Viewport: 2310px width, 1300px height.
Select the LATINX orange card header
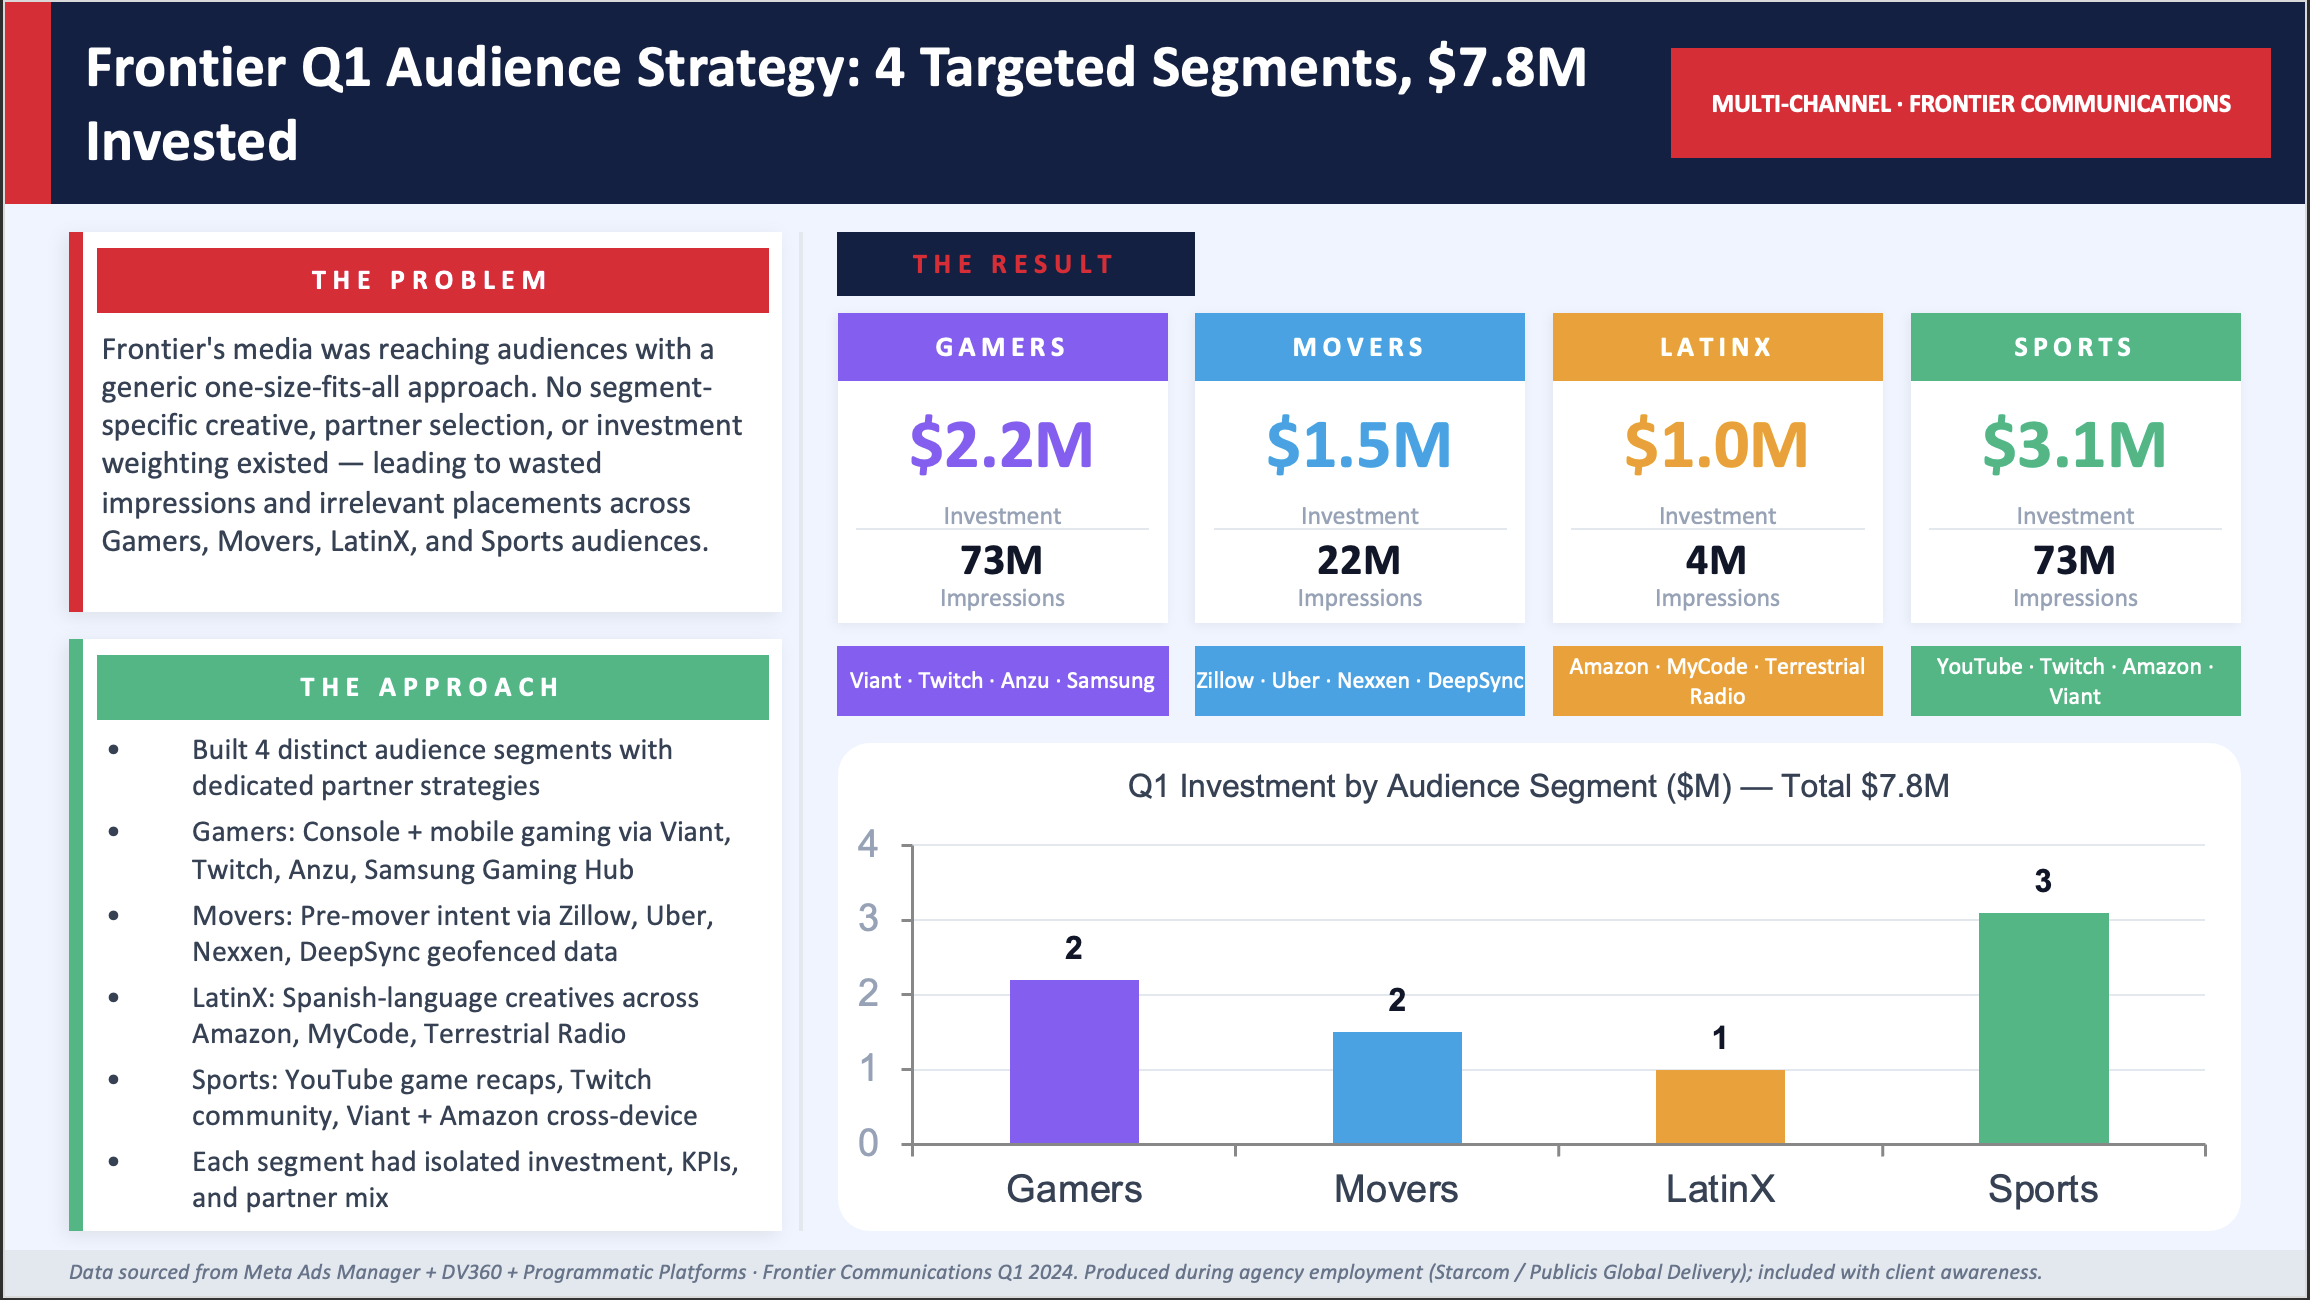click(1717, 347)
